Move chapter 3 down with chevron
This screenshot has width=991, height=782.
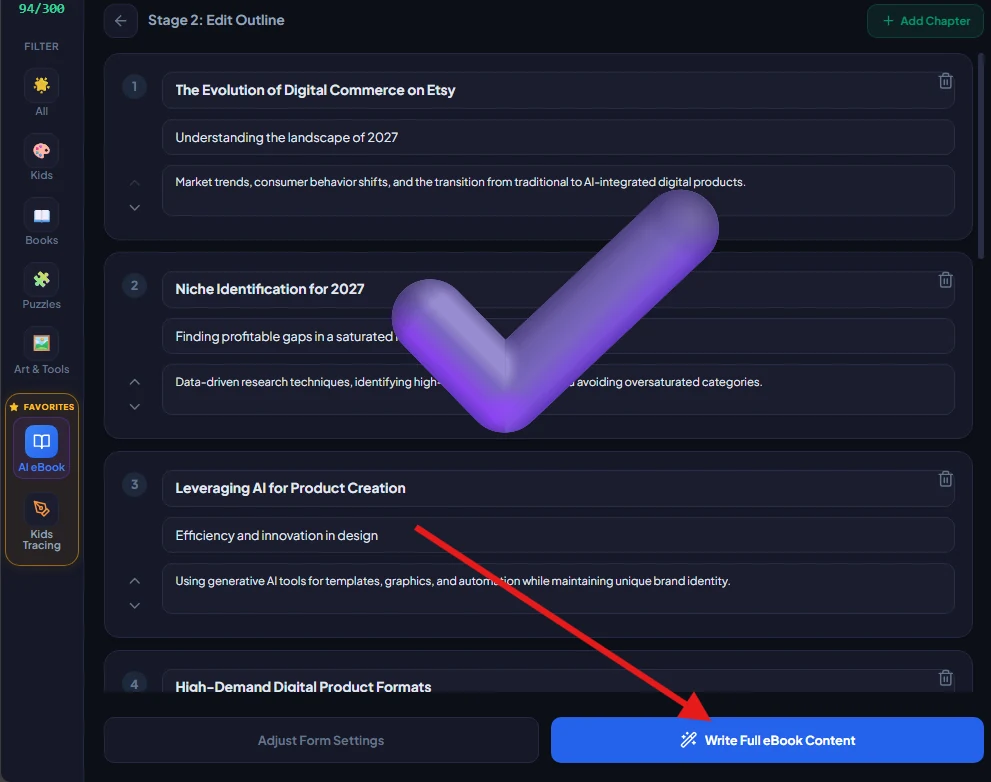click(x=135, y=606)
